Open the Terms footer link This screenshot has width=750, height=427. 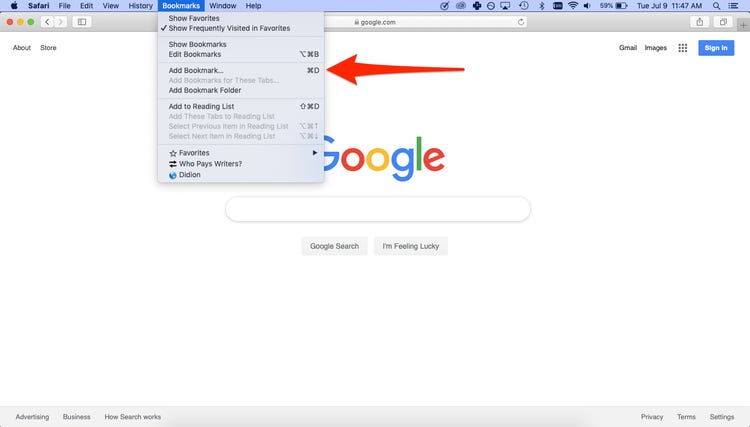point(686,417)
